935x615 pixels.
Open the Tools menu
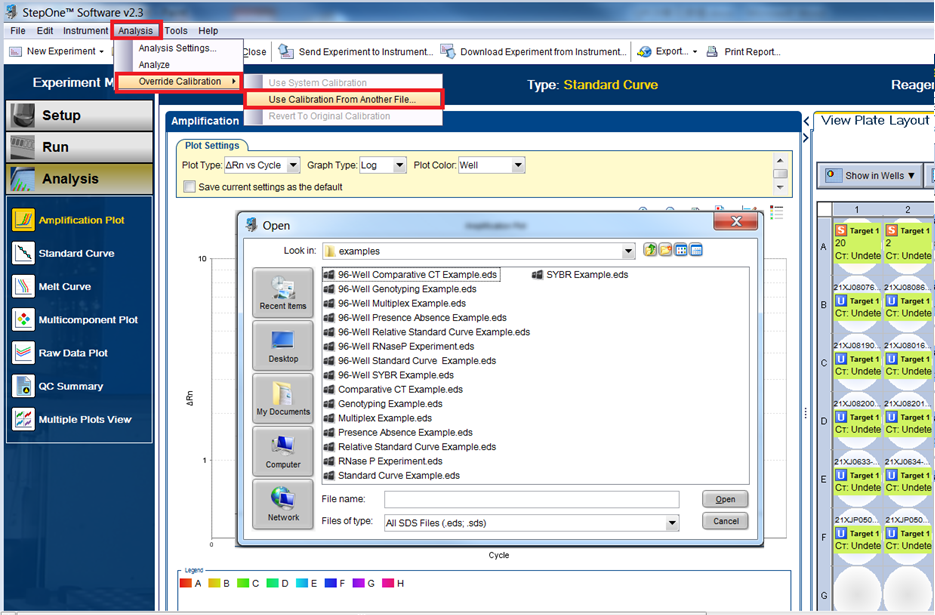pos(176,30)
